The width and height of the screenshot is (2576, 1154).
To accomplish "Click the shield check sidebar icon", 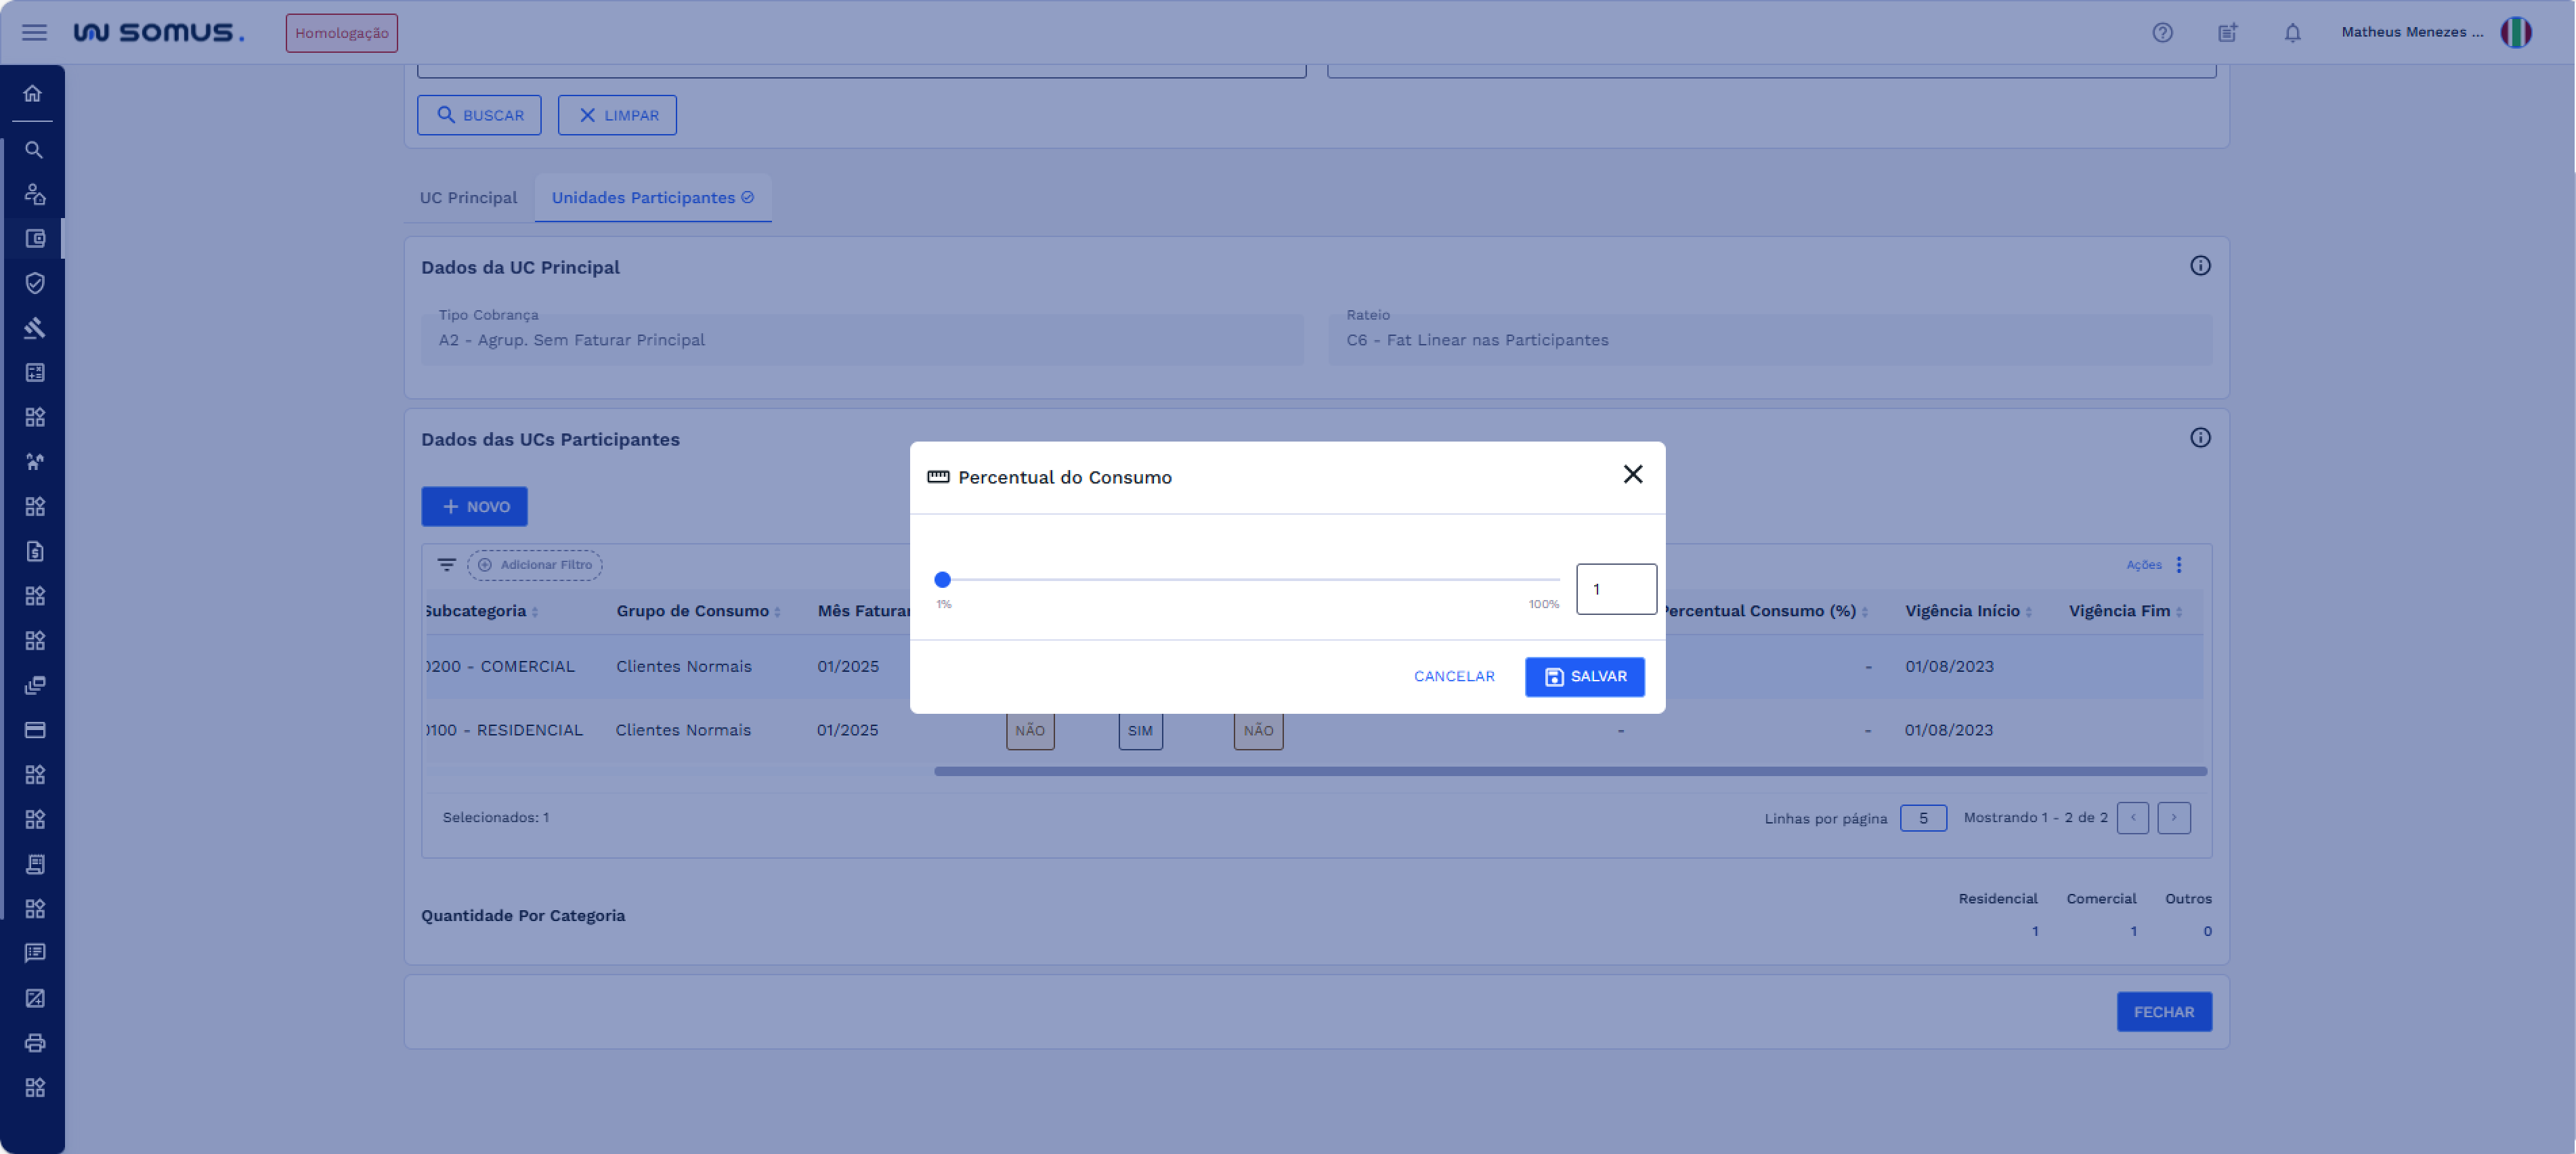I will tap(34, 283).
